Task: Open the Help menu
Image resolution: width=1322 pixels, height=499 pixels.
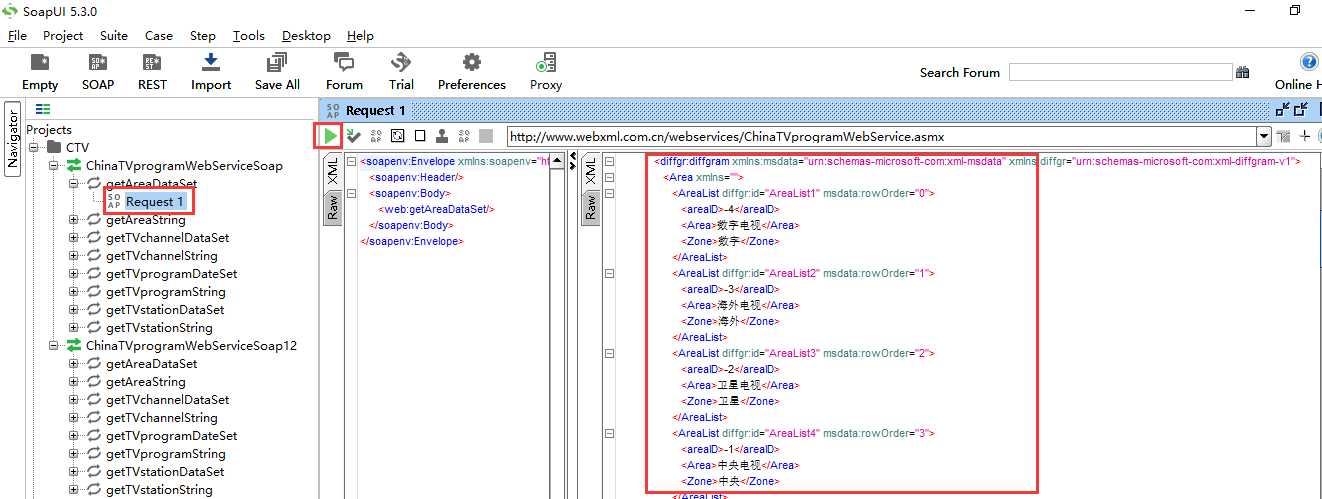Action: 360,35
